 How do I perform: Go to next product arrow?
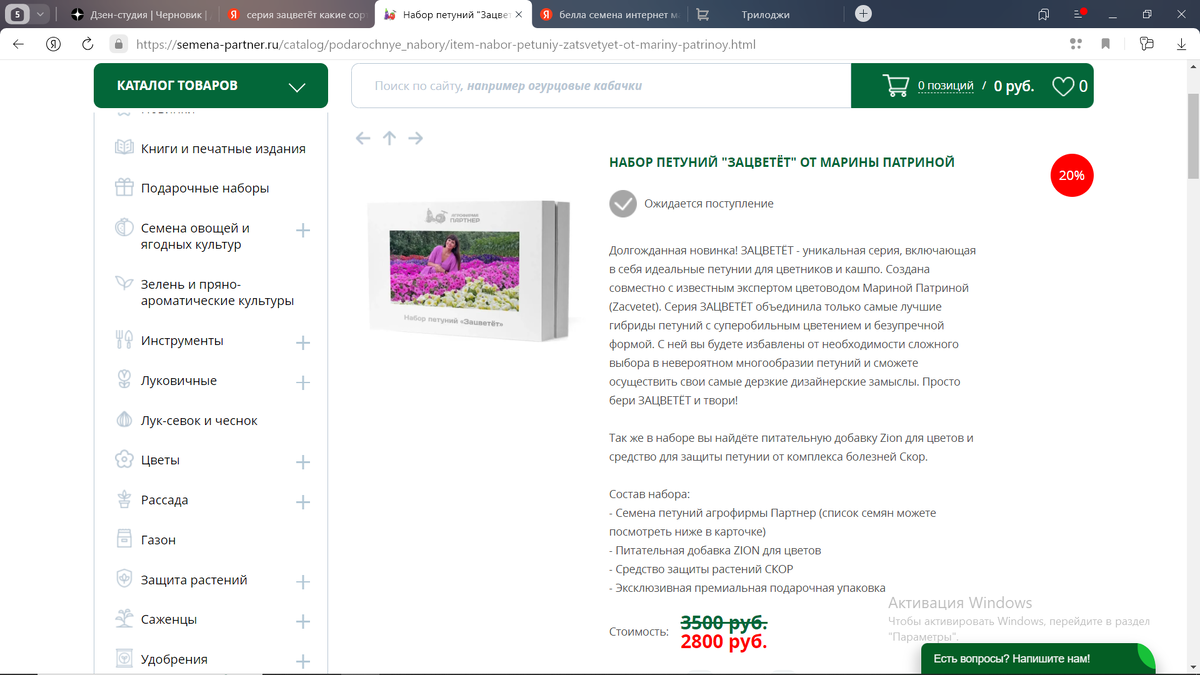pos(416,138)
